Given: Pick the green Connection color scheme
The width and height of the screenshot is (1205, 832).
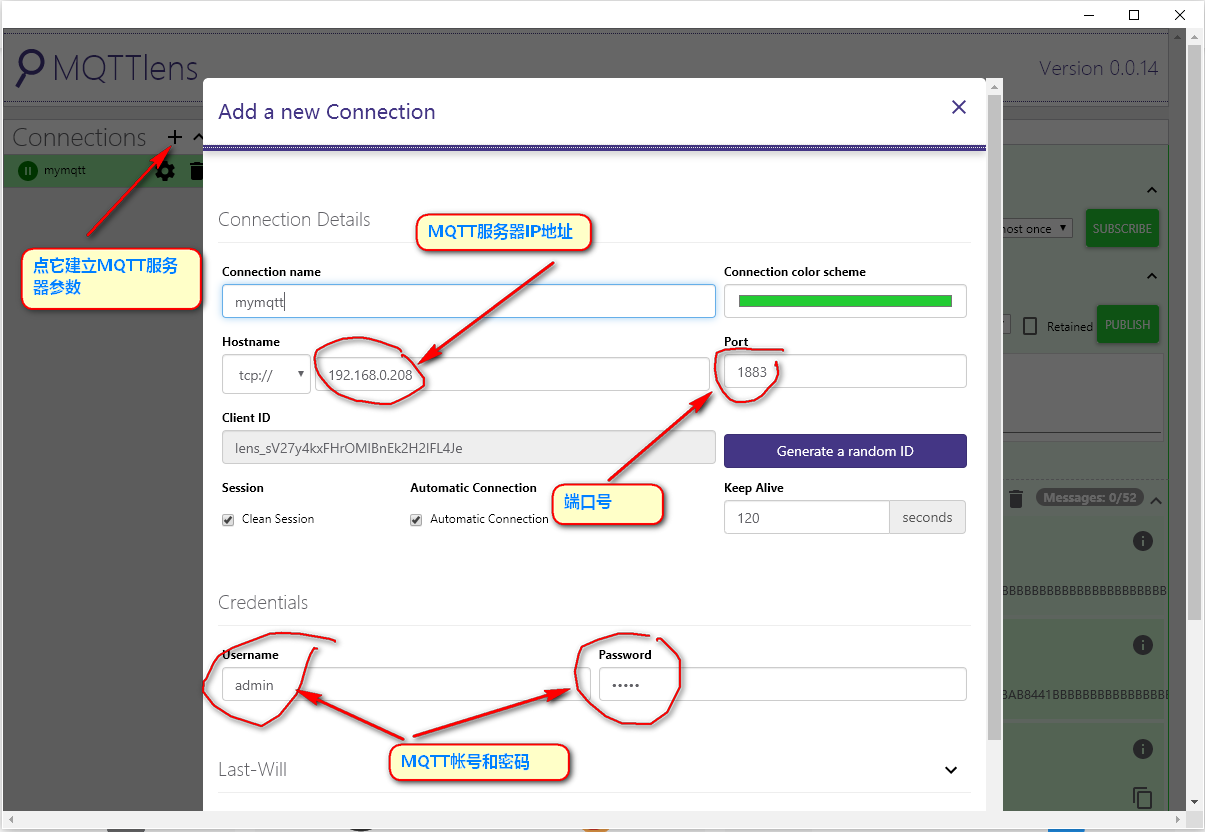Looking at the screenshot, I should coord(845,301).
